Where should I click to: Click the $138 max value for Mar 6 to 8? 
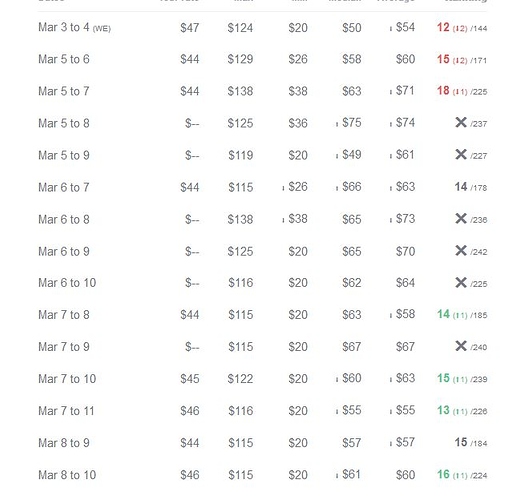coord(240,220)
